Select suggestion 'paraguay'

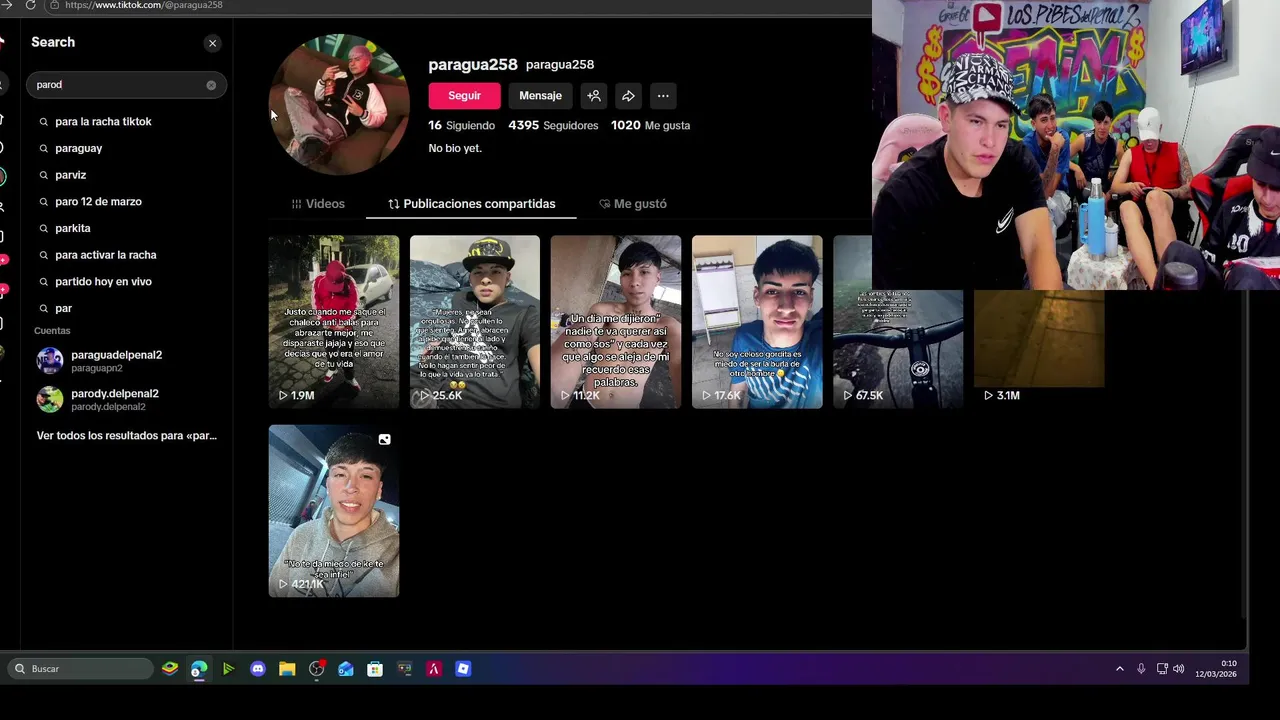point(78,148)
